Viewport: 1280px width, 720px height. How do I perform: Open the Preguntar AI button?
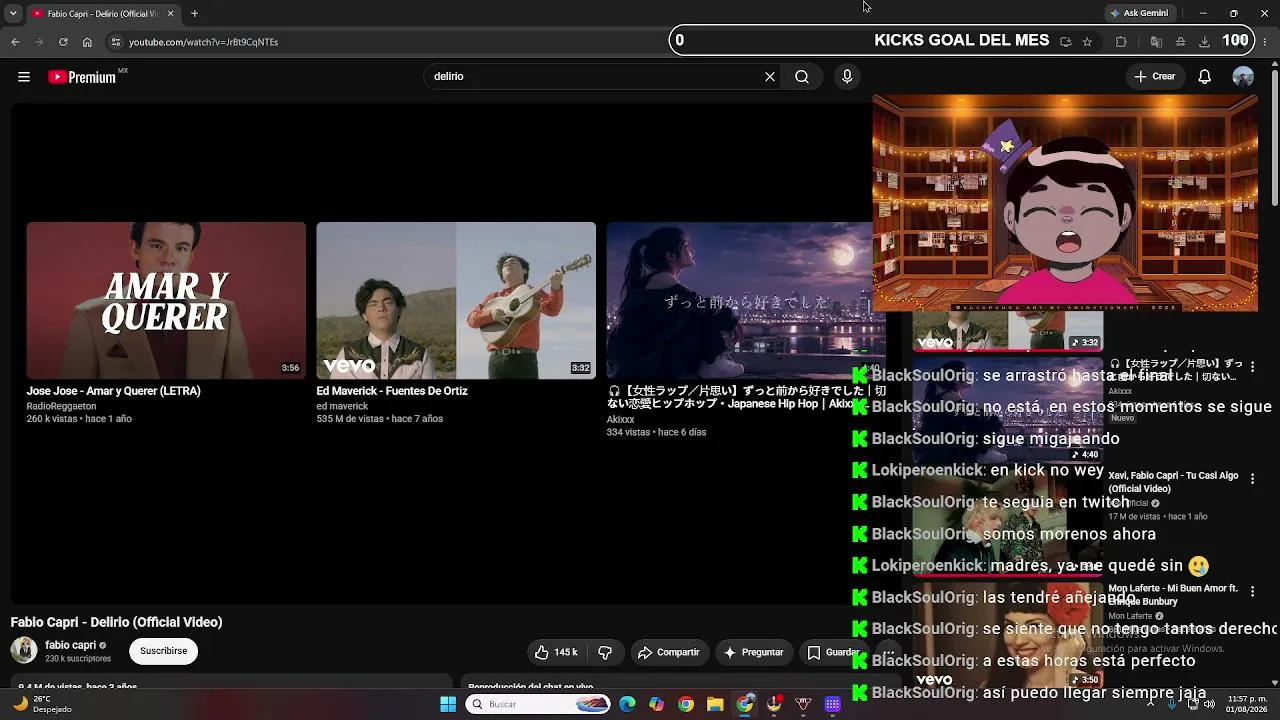(753, 652)
